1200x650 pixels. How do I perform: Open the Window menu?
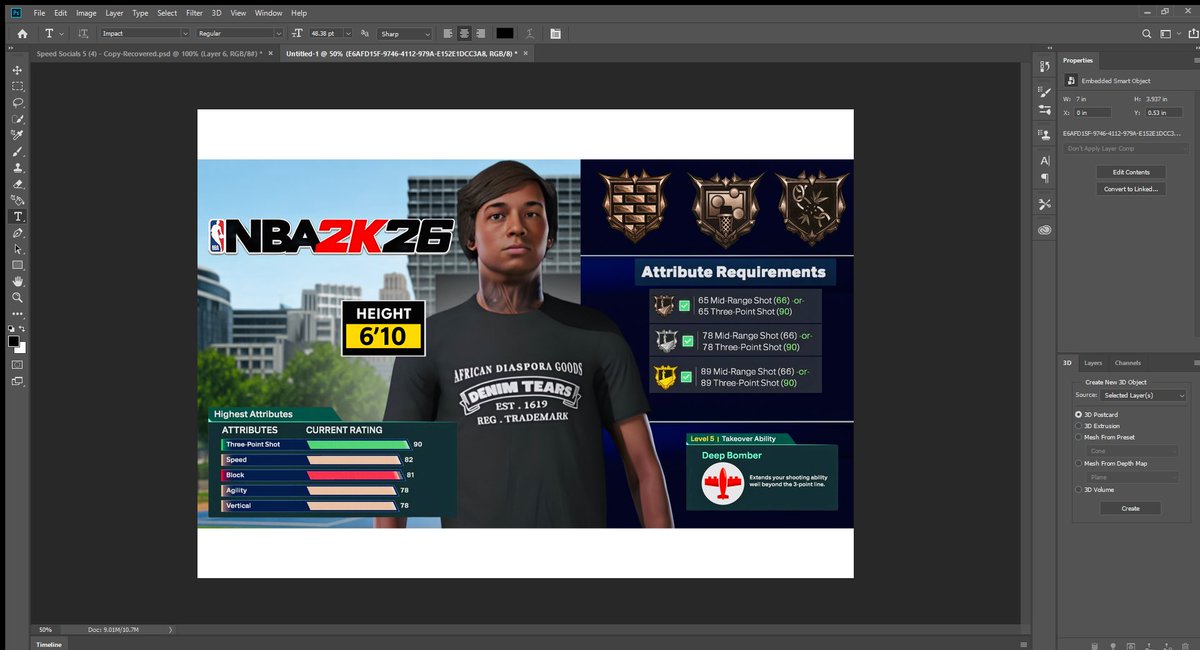tap(268, 13)
